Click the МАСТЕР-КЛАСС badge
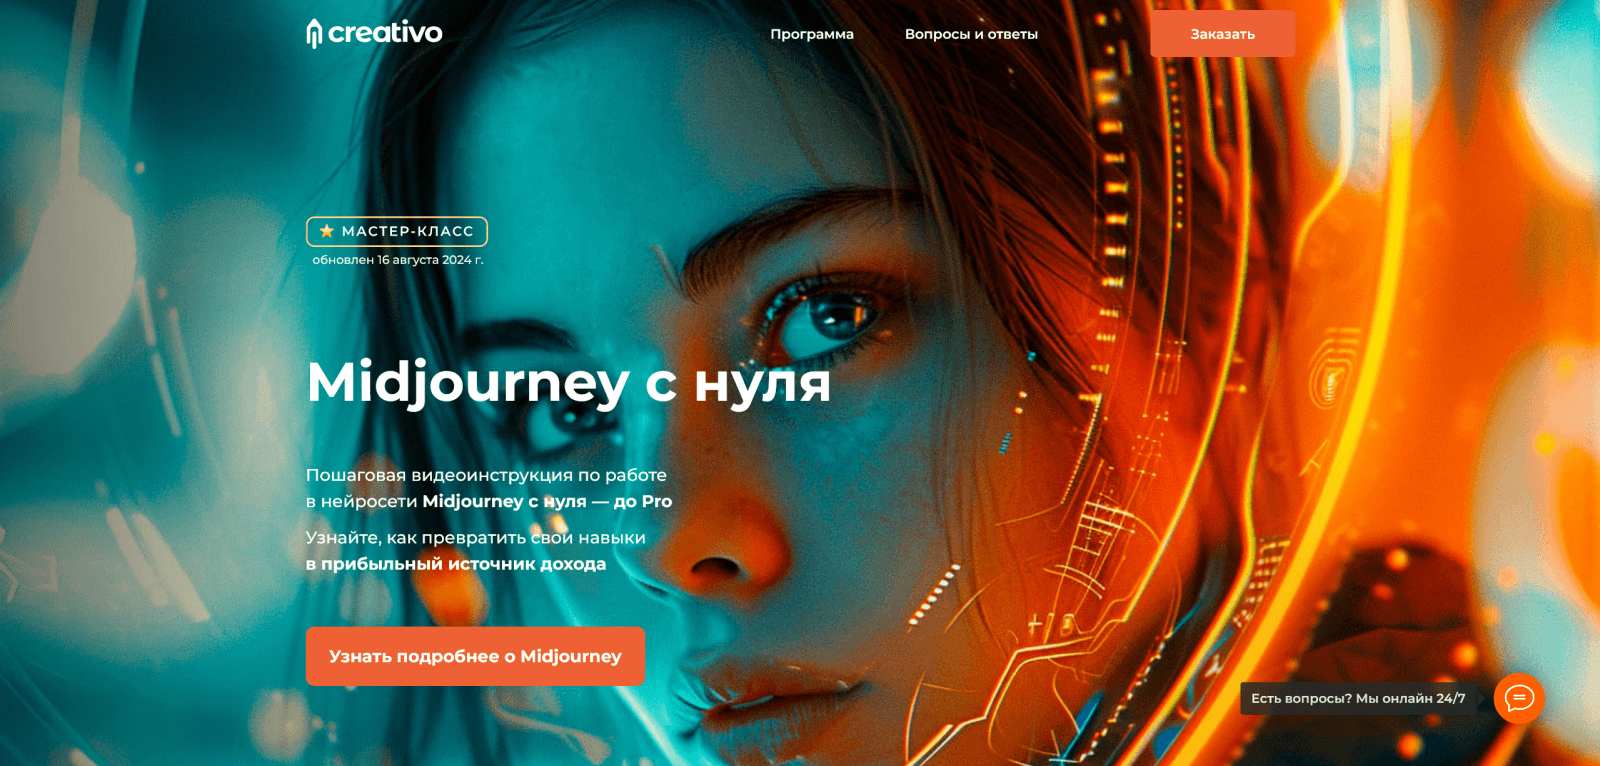 coord(397,231)
